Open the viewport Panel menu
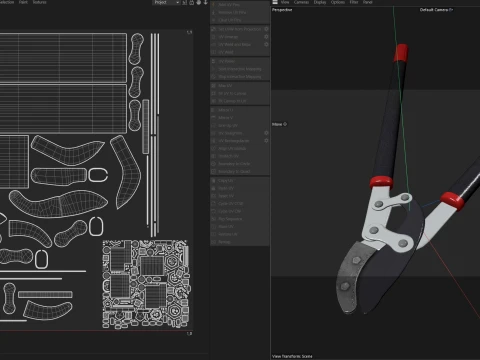480x360 pixels. (367, 2)
